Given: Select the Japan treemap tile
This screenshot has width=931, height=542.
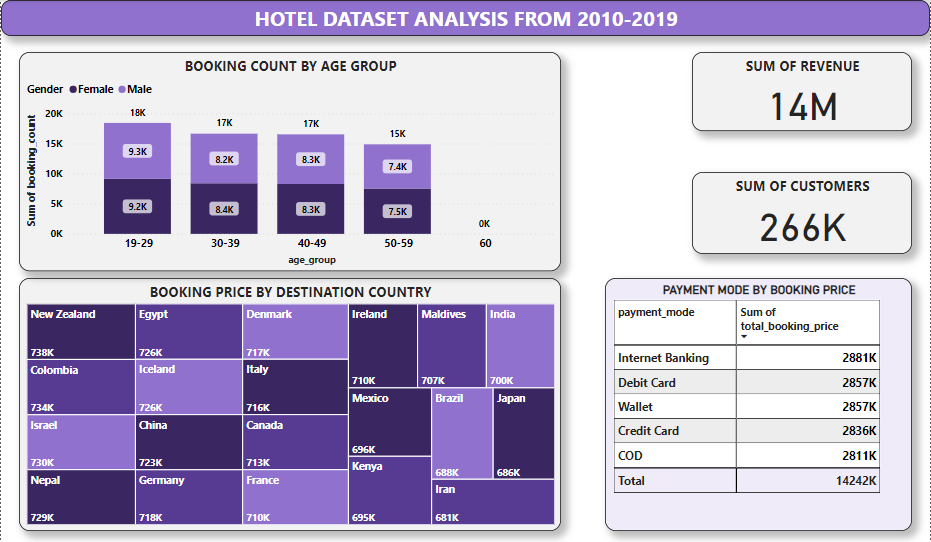Looking at the screenshot, I should pos(524,434).
